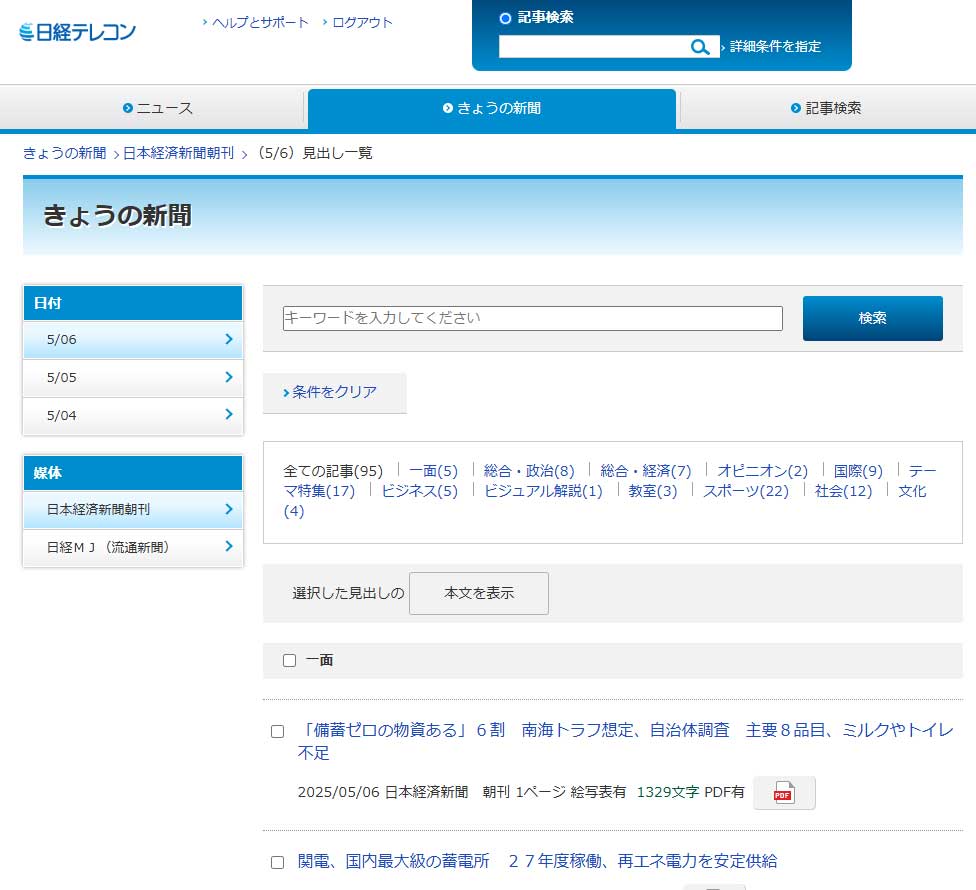
Task: Select 日経MJ(流通新聞) in 媒体 list
Action: point(133,547)
